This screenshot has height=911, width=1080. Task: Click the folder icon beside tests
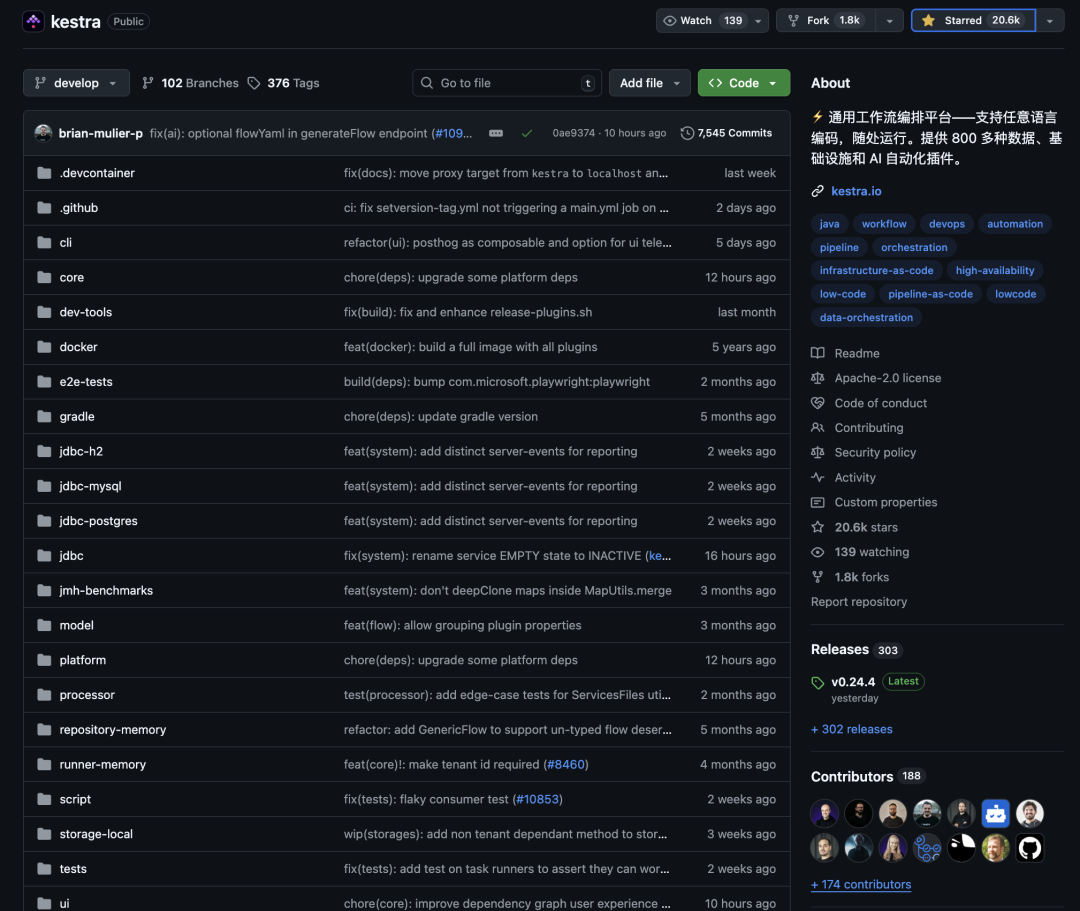(44, 869)
